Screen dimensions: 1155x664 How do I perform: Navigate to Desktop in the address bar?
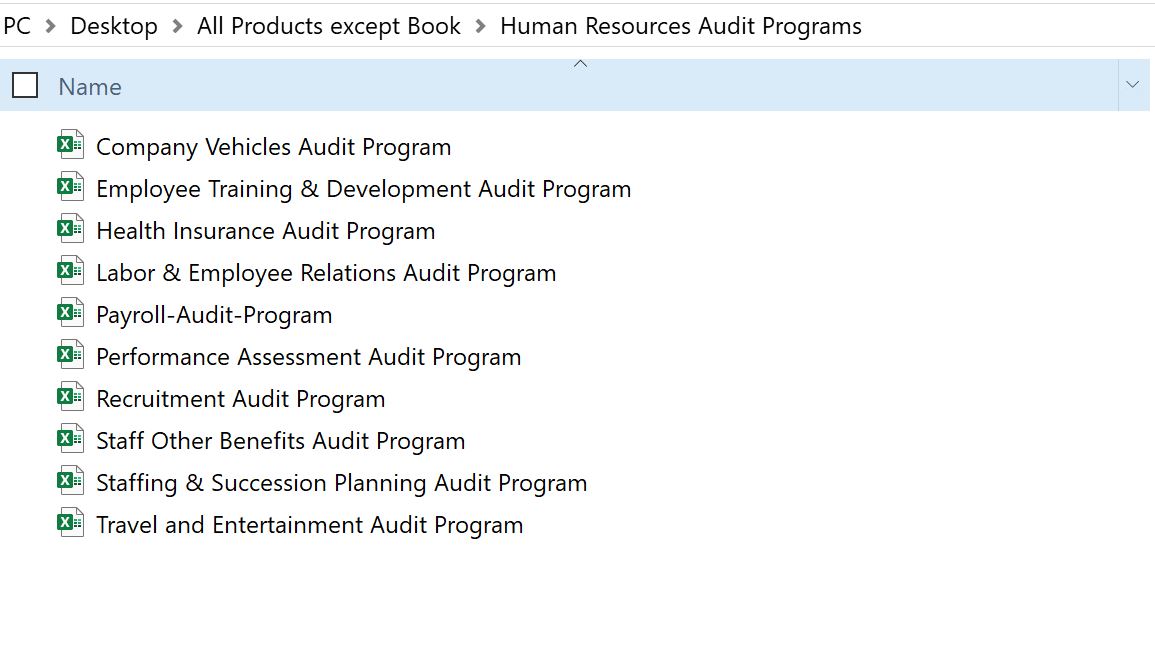click(x=114, y=26)
